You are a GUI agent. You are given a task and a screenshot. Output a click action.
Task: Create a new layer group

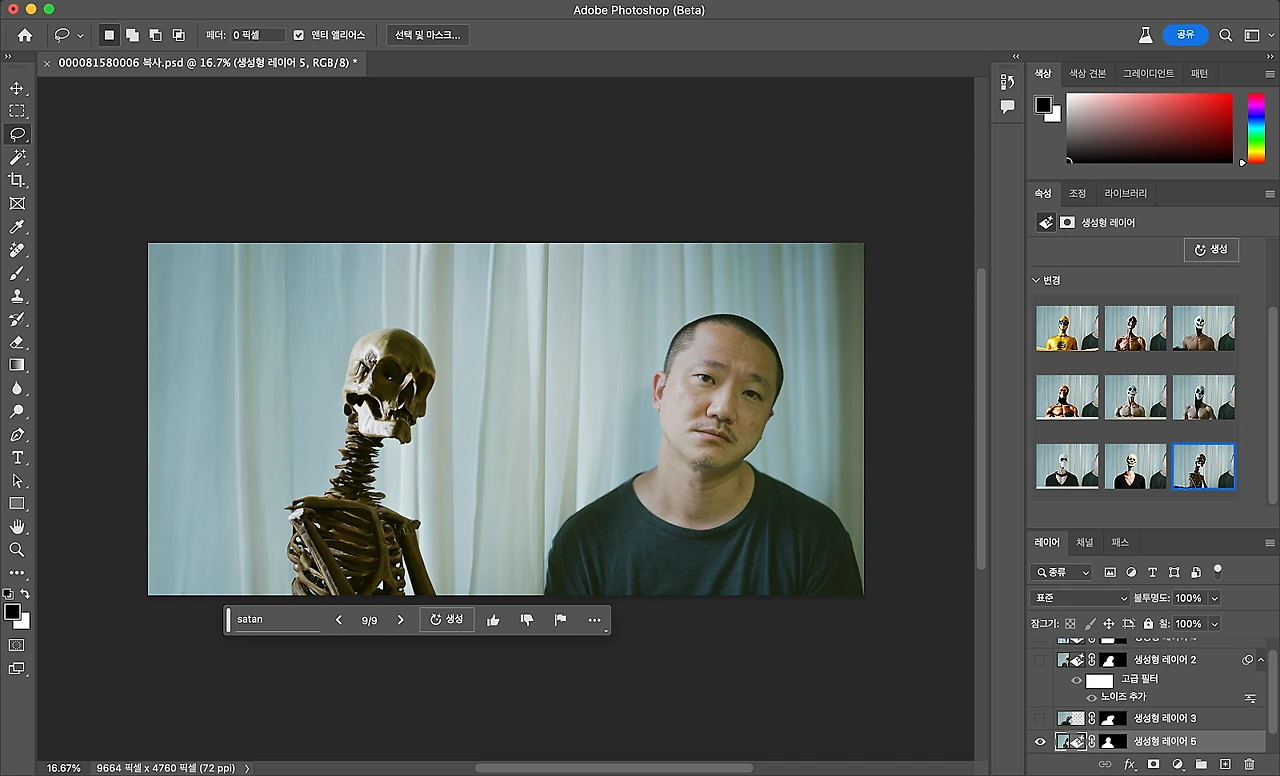coord(1202,765)
